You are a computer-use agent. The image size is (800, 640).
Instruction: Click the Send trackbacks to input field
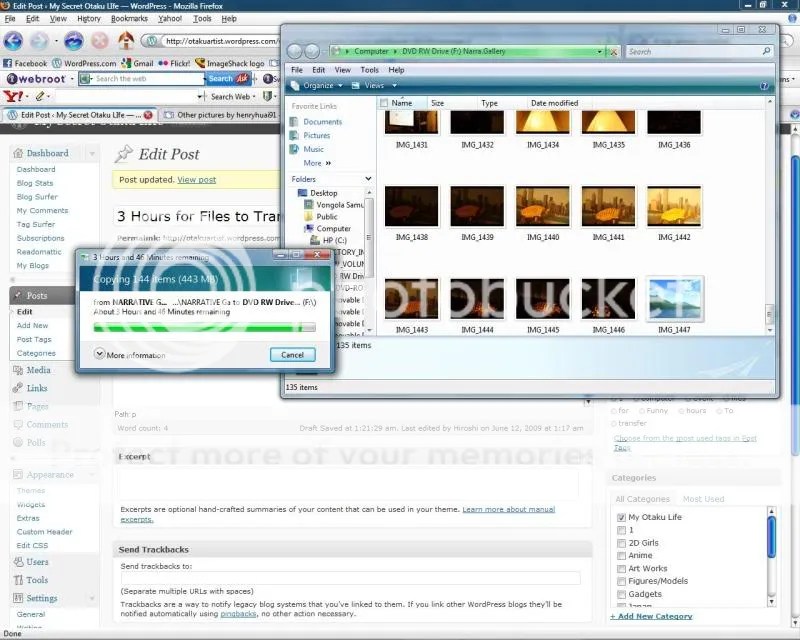coord(350,578)
